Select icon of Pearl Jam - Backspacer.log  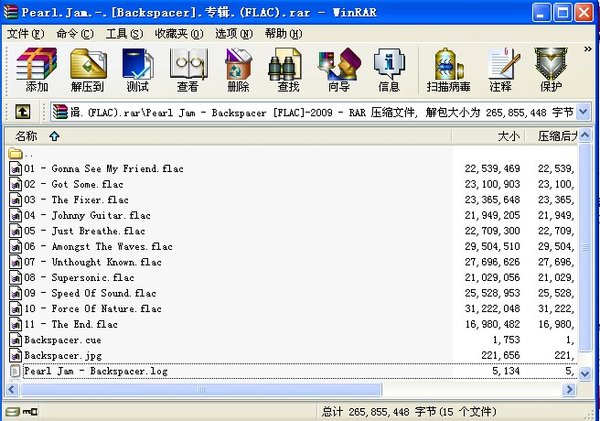click(x=15, y=371)
